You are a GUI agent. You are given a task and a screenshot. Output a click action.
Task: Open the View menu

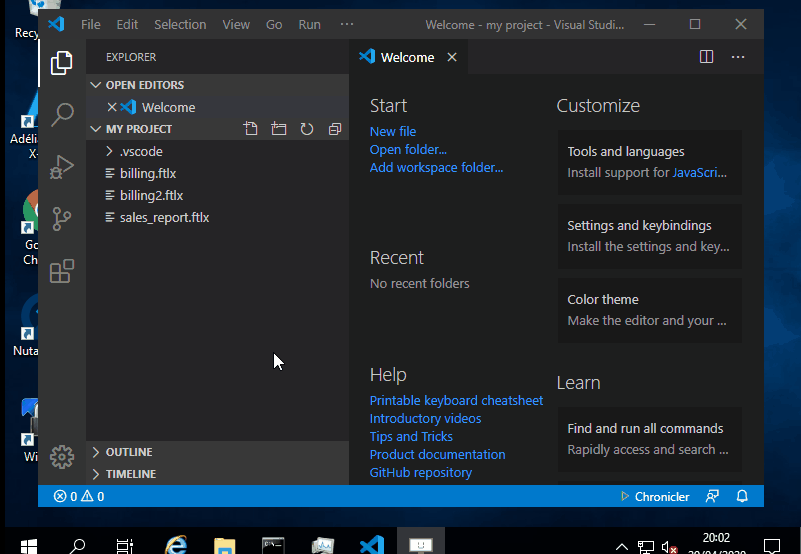(236, 25)
